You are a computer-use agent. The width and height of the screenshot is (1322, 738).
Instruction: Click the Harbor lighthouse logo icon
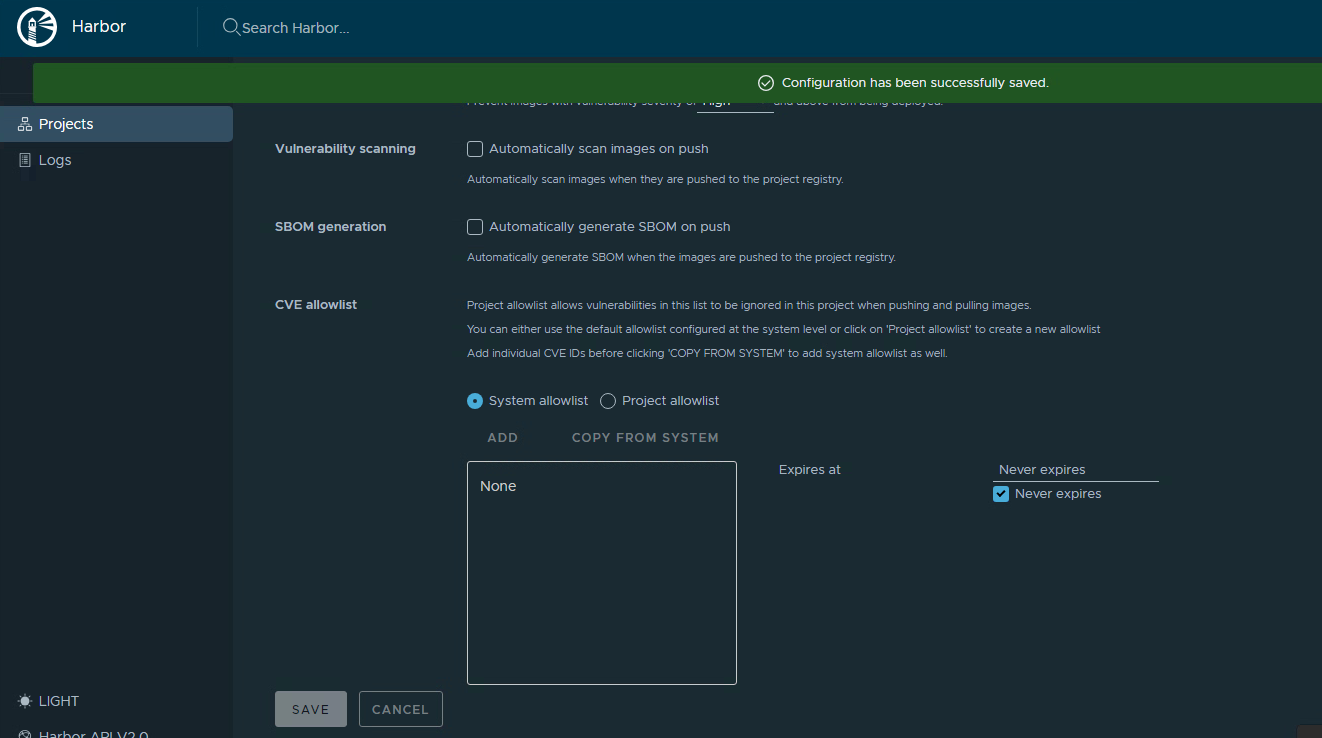tap(38, 27)
